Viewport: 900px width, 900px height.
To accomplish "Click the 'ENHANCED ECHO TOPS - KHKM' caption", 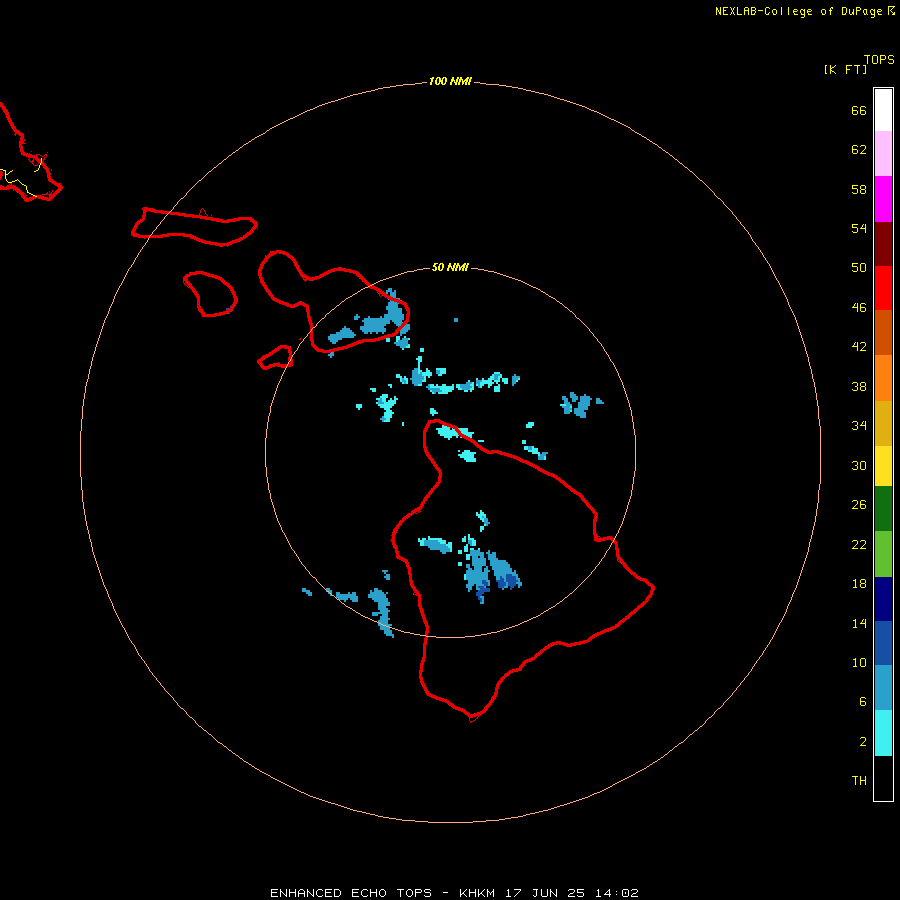I will coord(382,893).
